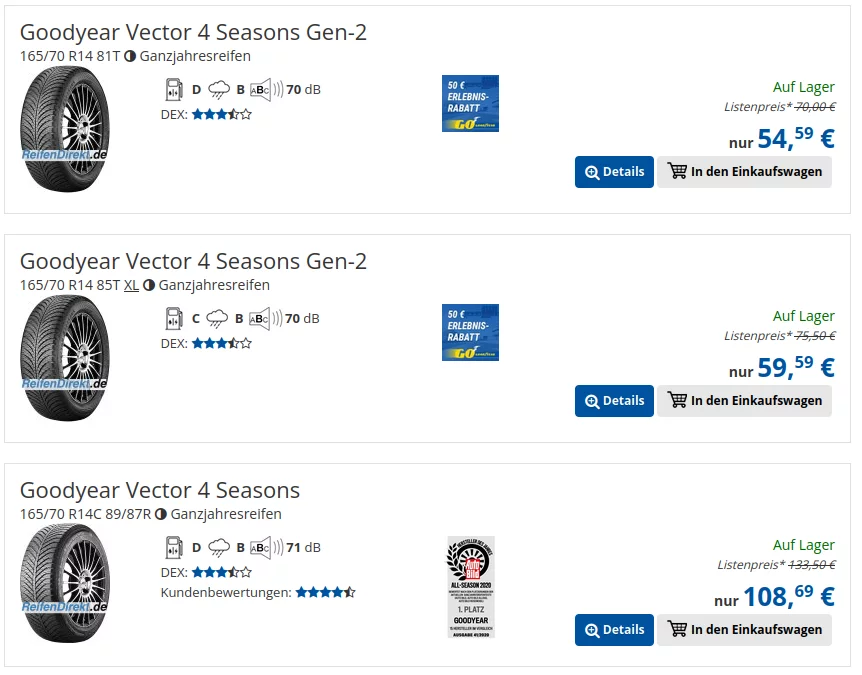Open Details for the 54,59 € tire
Image resolution: width=862 pixels, height=675 pixels.
click(x=614, y=172)
